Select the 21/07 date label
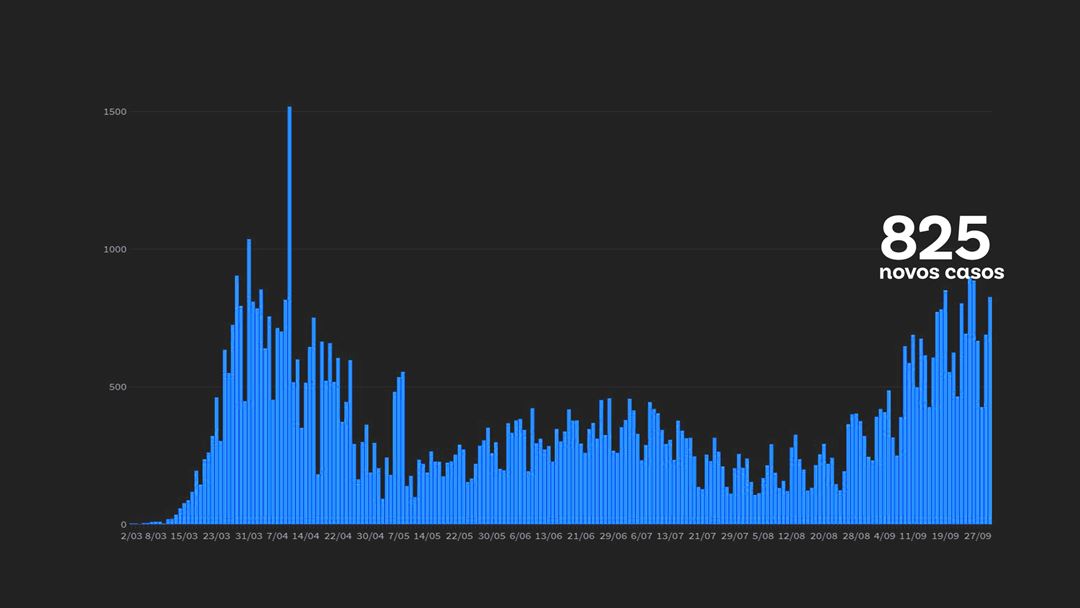Image resolution: width=1080 pixels, height=608 pixels. point(702,536)
